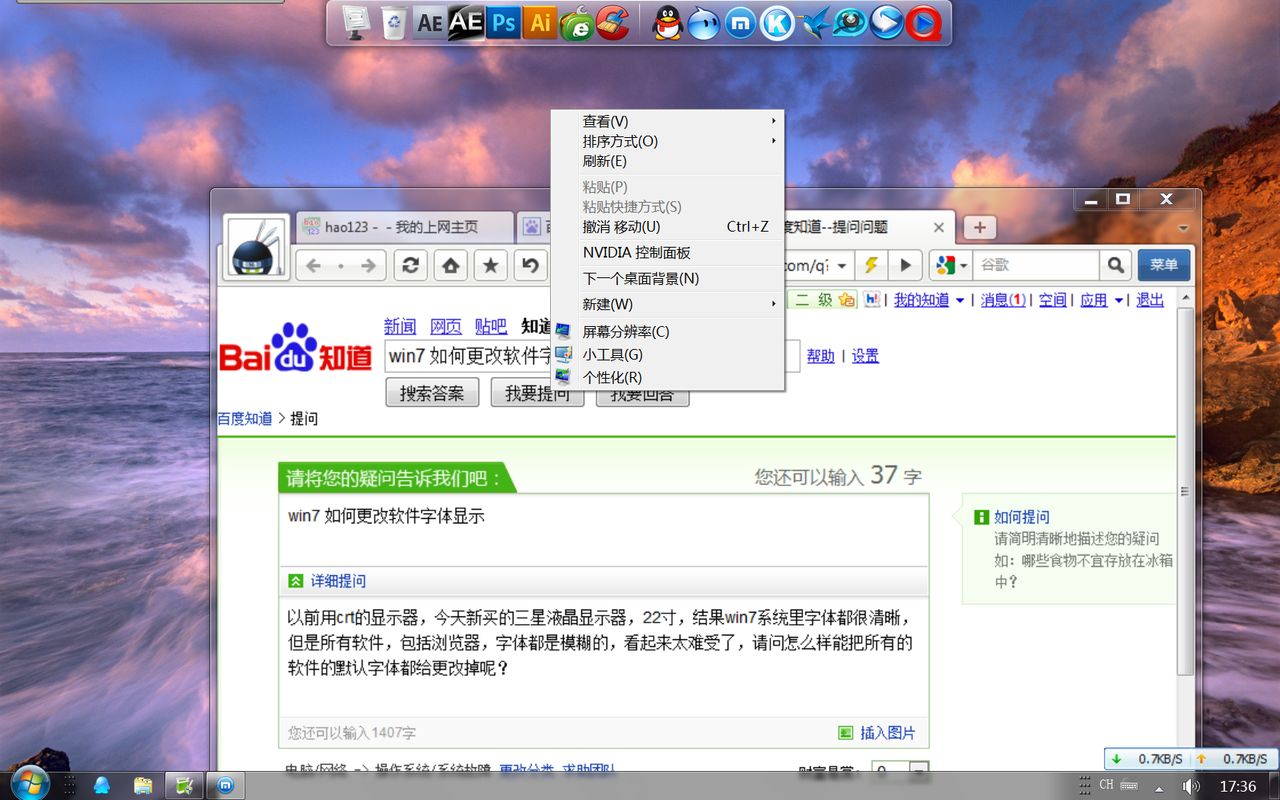The width and height of the screenshot is (1280, 800).
Task: Click the 搜索答案 button
Action: [x=432, y=392]
